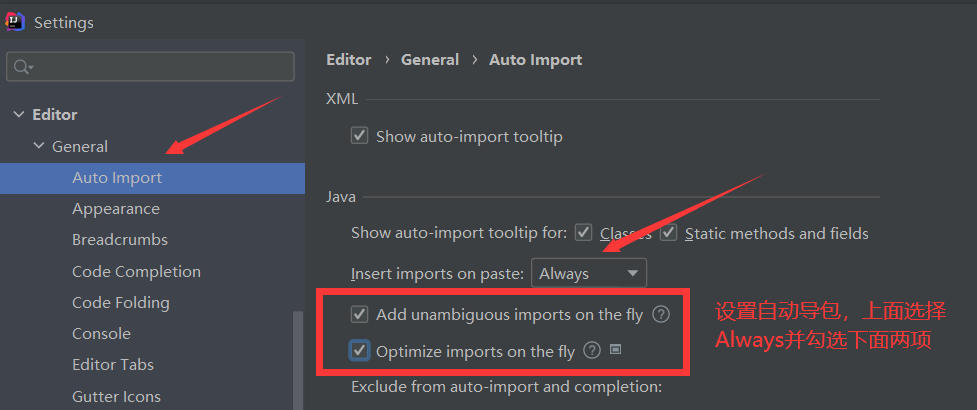
Task: Uncheck Optimize imports on the fly
Action: [360, 351]
